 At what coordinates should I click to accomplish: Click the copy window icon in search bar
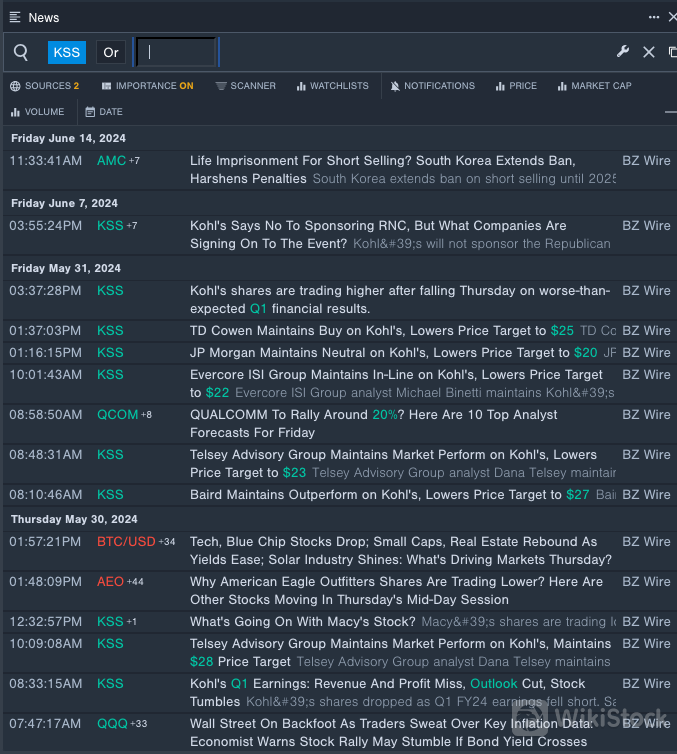[672, 52]
